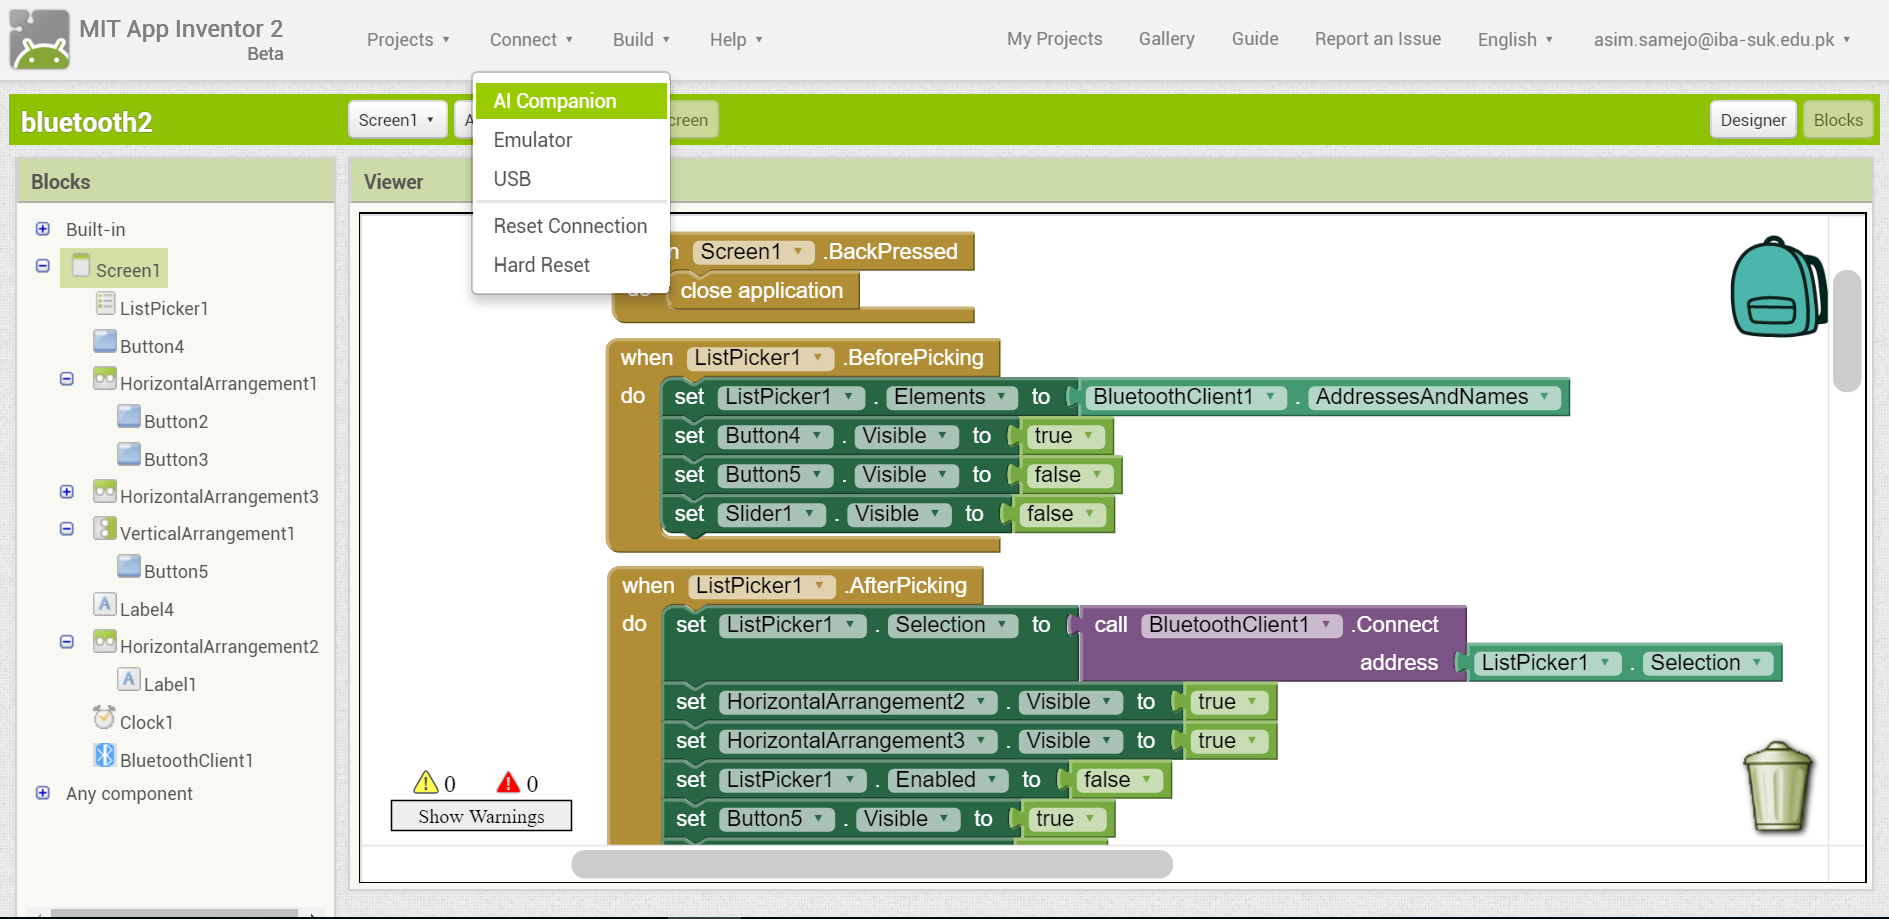Select the Label4 icon in blocks tree
The width and height of the screenshot is (1889, 919).
click(x=105, y=604)
